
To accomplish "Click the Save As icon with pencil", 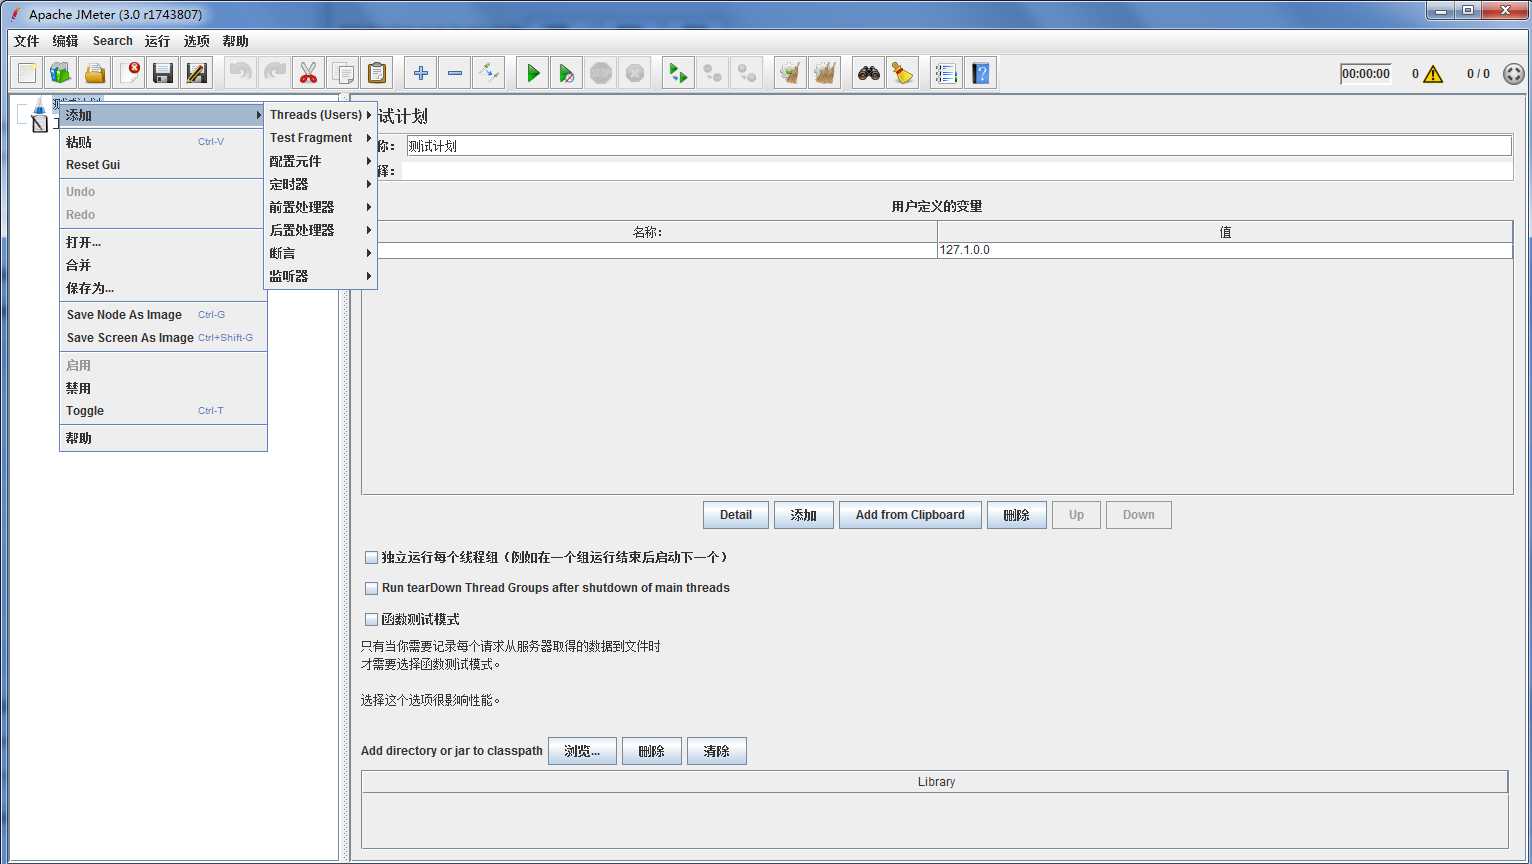I will (x=197, y=73).
